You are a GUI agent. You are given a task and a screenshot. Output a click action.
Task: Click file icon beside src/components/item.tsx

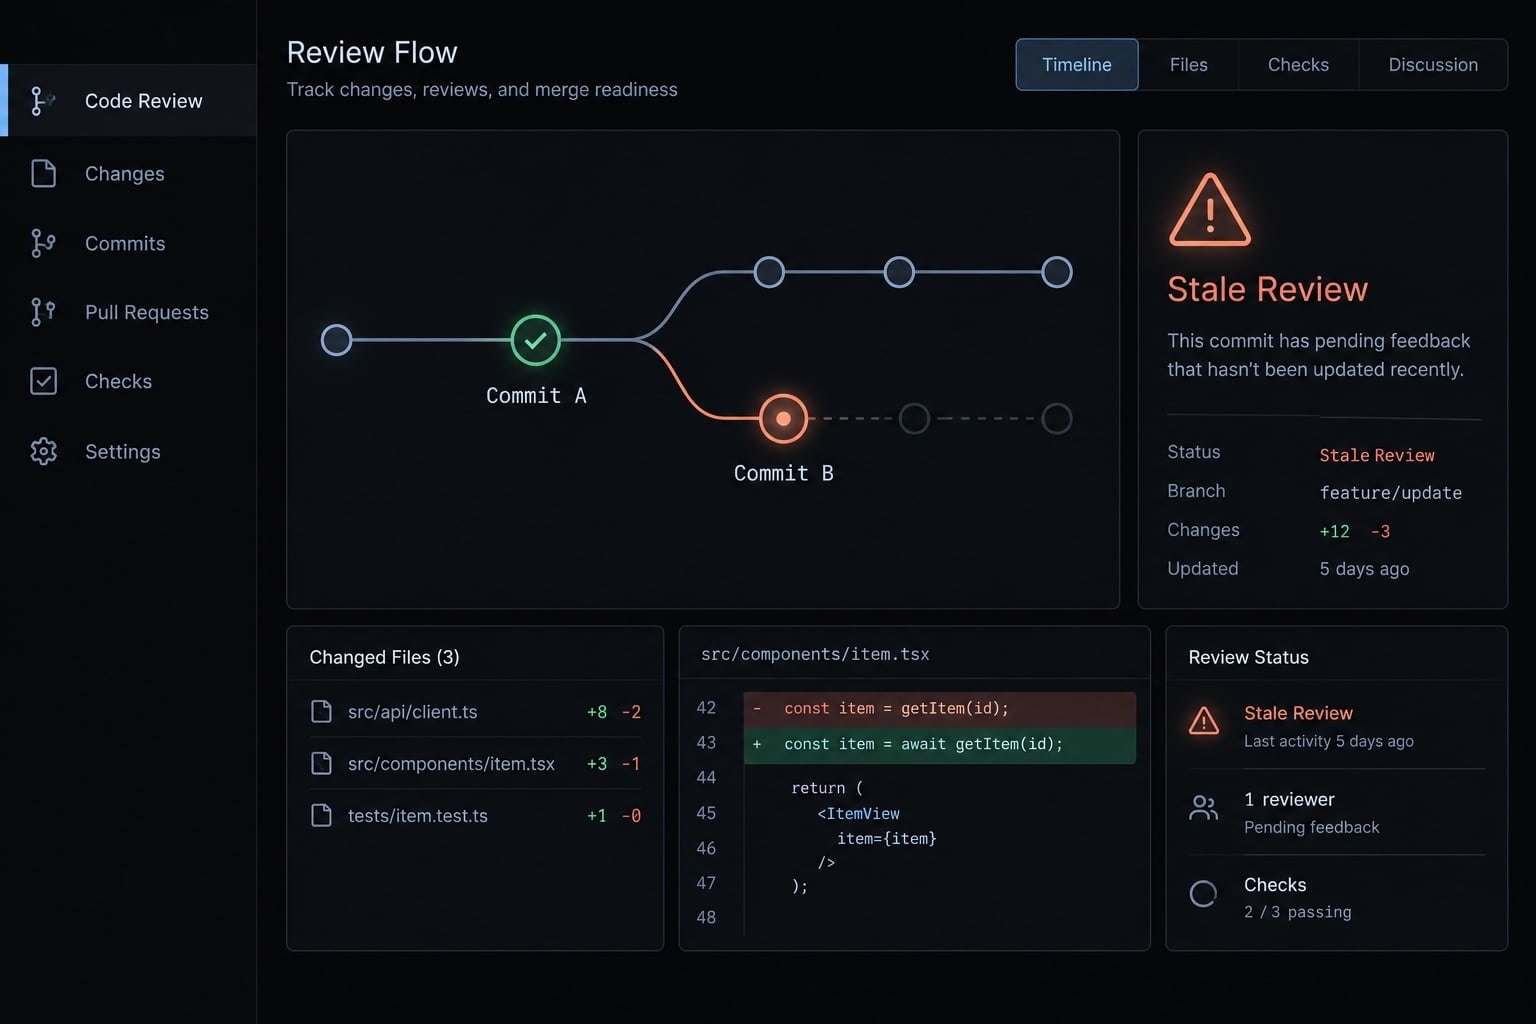pyautogui.click(x=321, y=763)
